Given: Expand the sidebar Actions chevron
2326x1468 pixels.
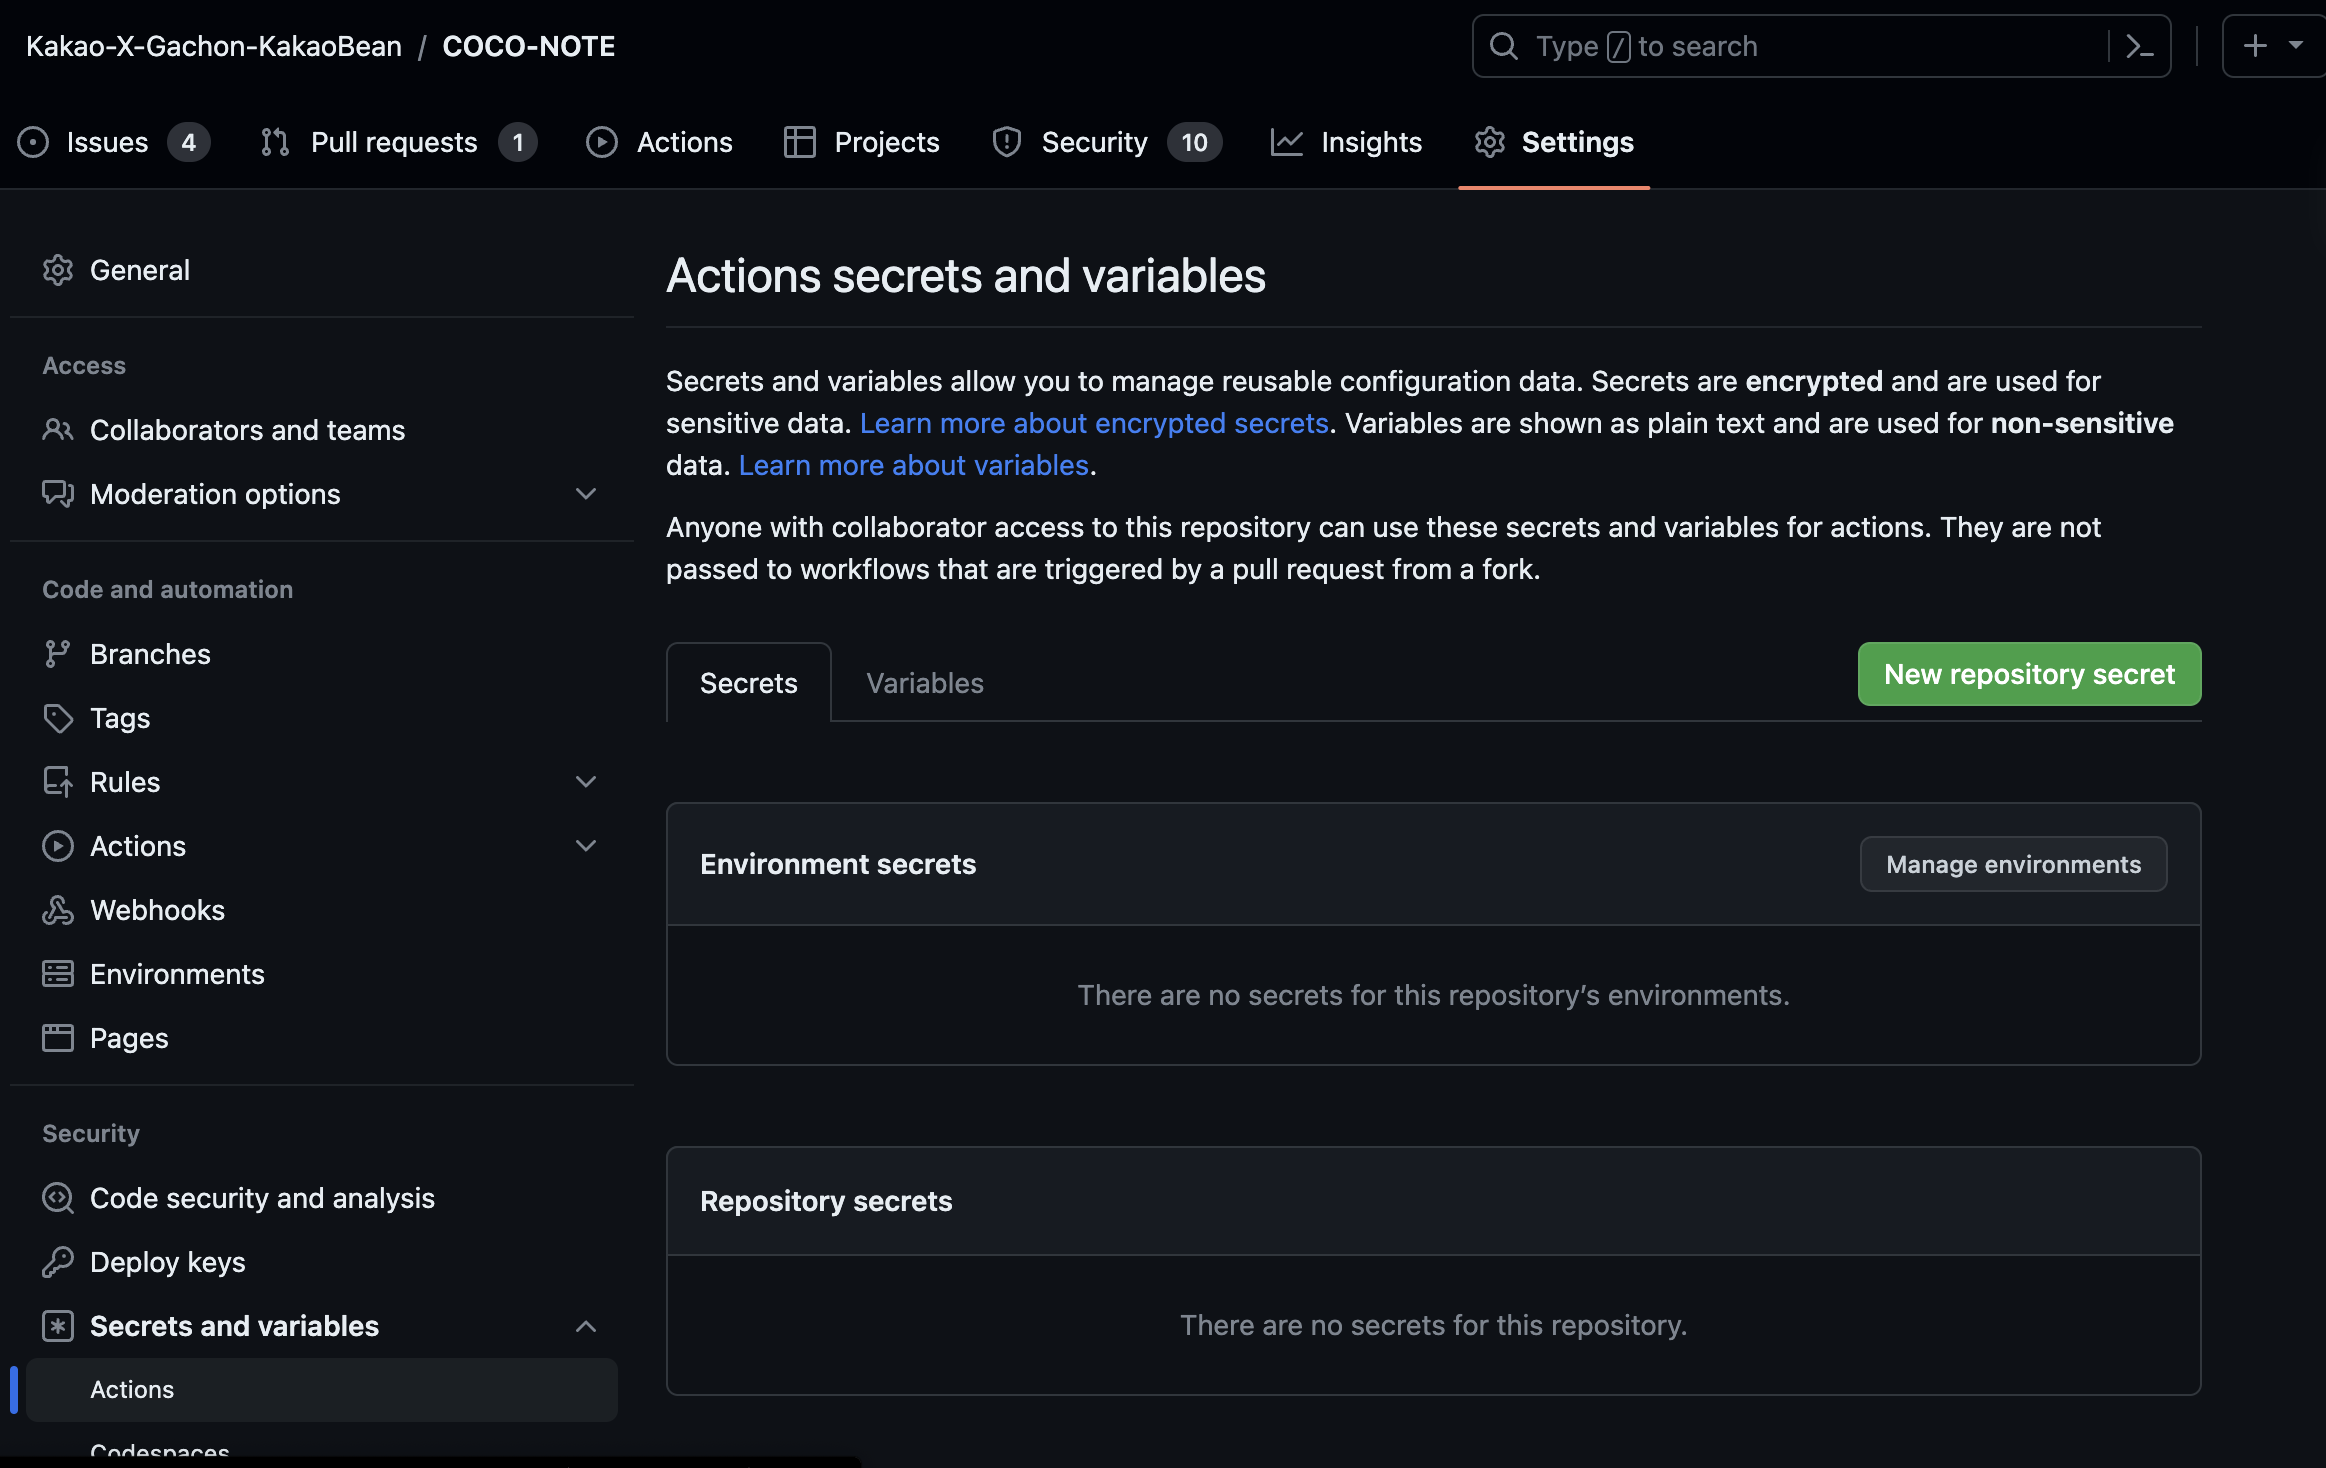Looking at the screenshot, I should (x=586, y=846).
